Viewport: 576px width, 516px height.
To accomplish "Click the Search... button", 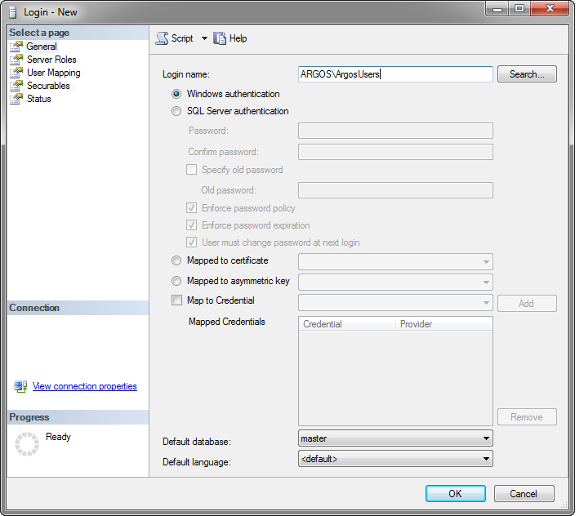I will (x=527, y=74).
